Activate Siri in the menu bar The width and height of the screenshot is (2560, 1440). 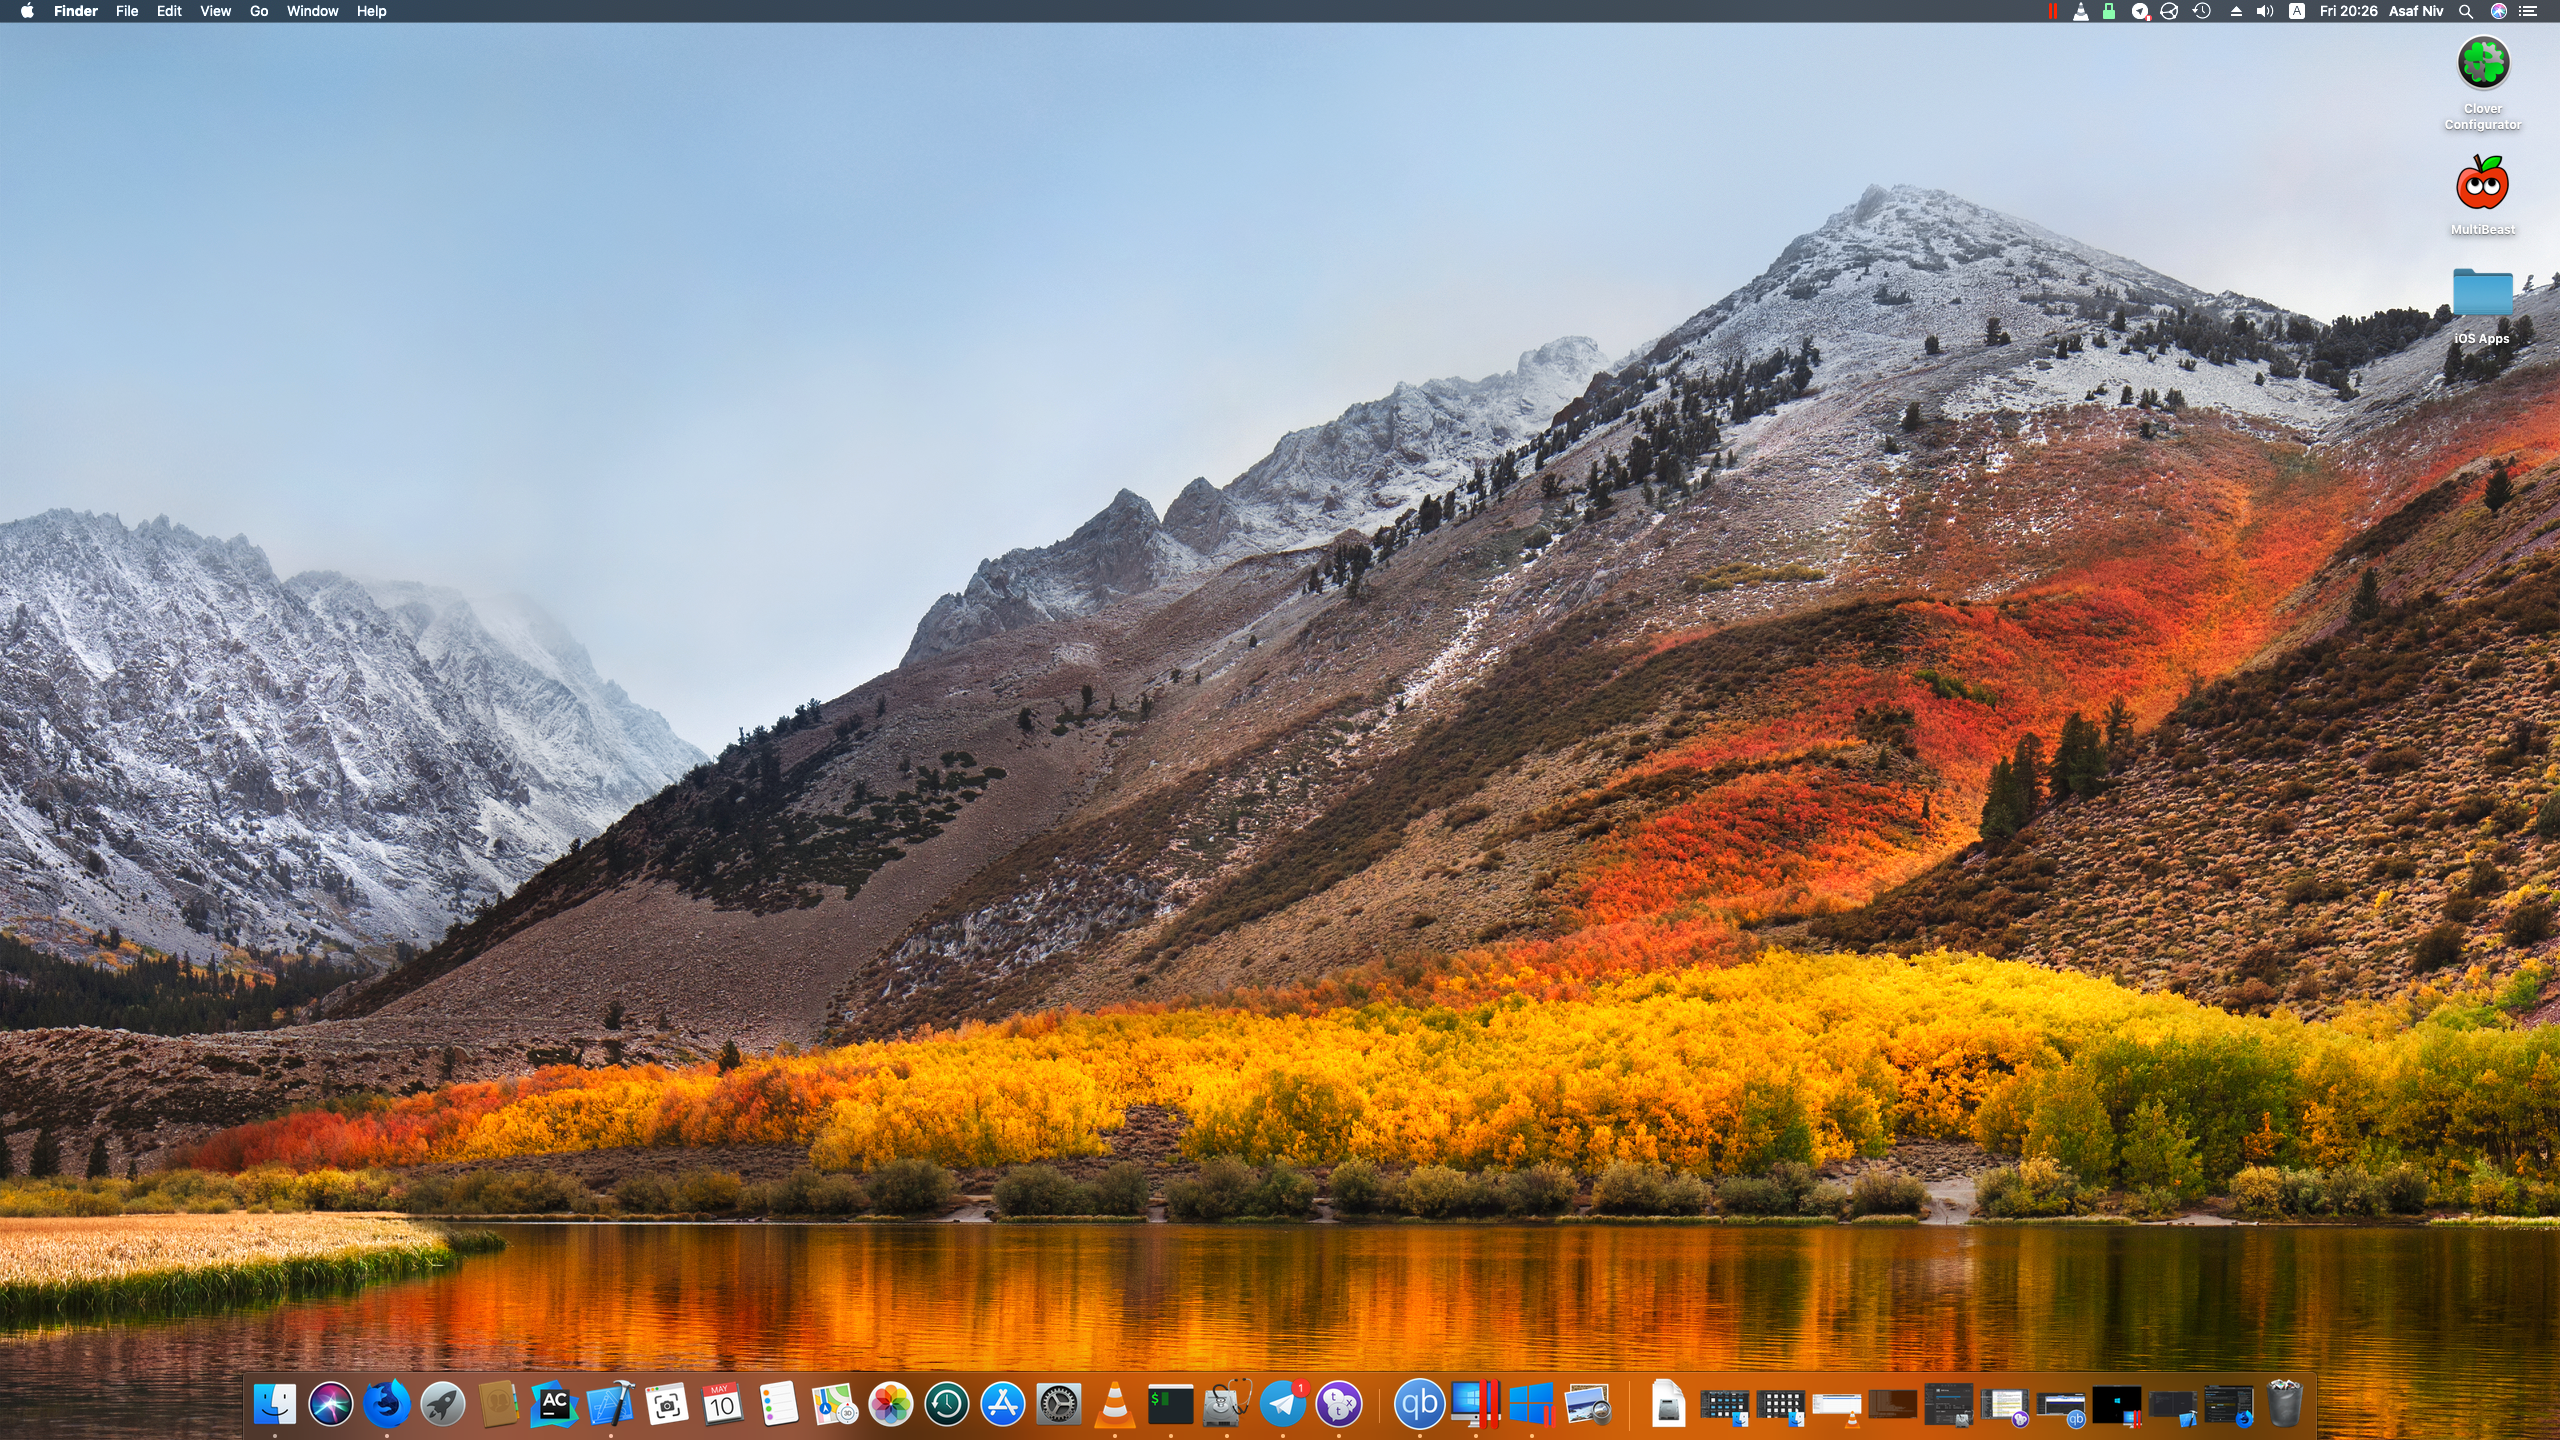coord(2499,11)
